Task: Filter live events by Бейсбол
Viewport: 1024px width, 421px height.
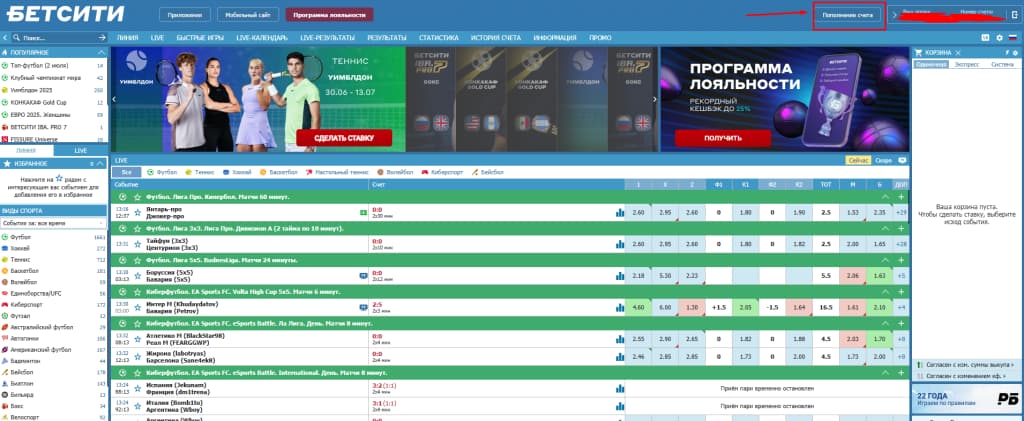Action: pos(487,172)
